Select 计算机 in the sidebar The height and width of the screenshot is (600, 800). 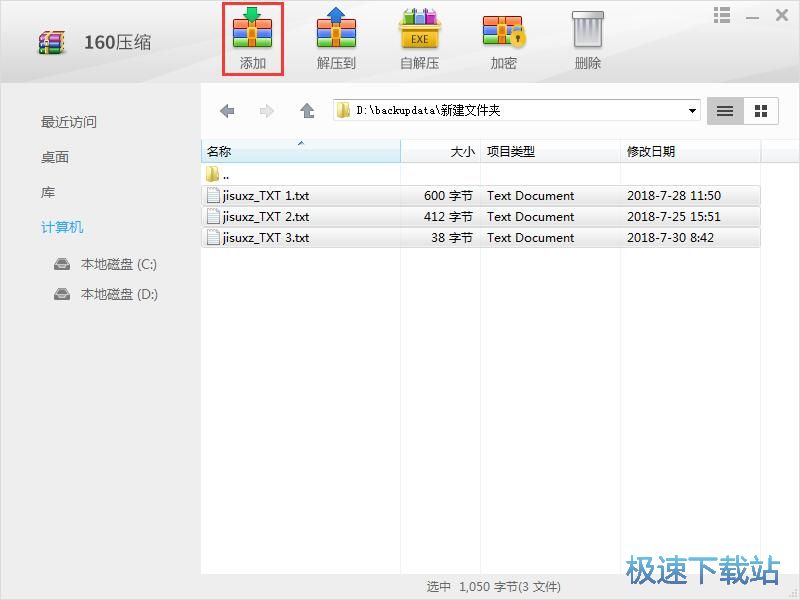coord(62,227)
